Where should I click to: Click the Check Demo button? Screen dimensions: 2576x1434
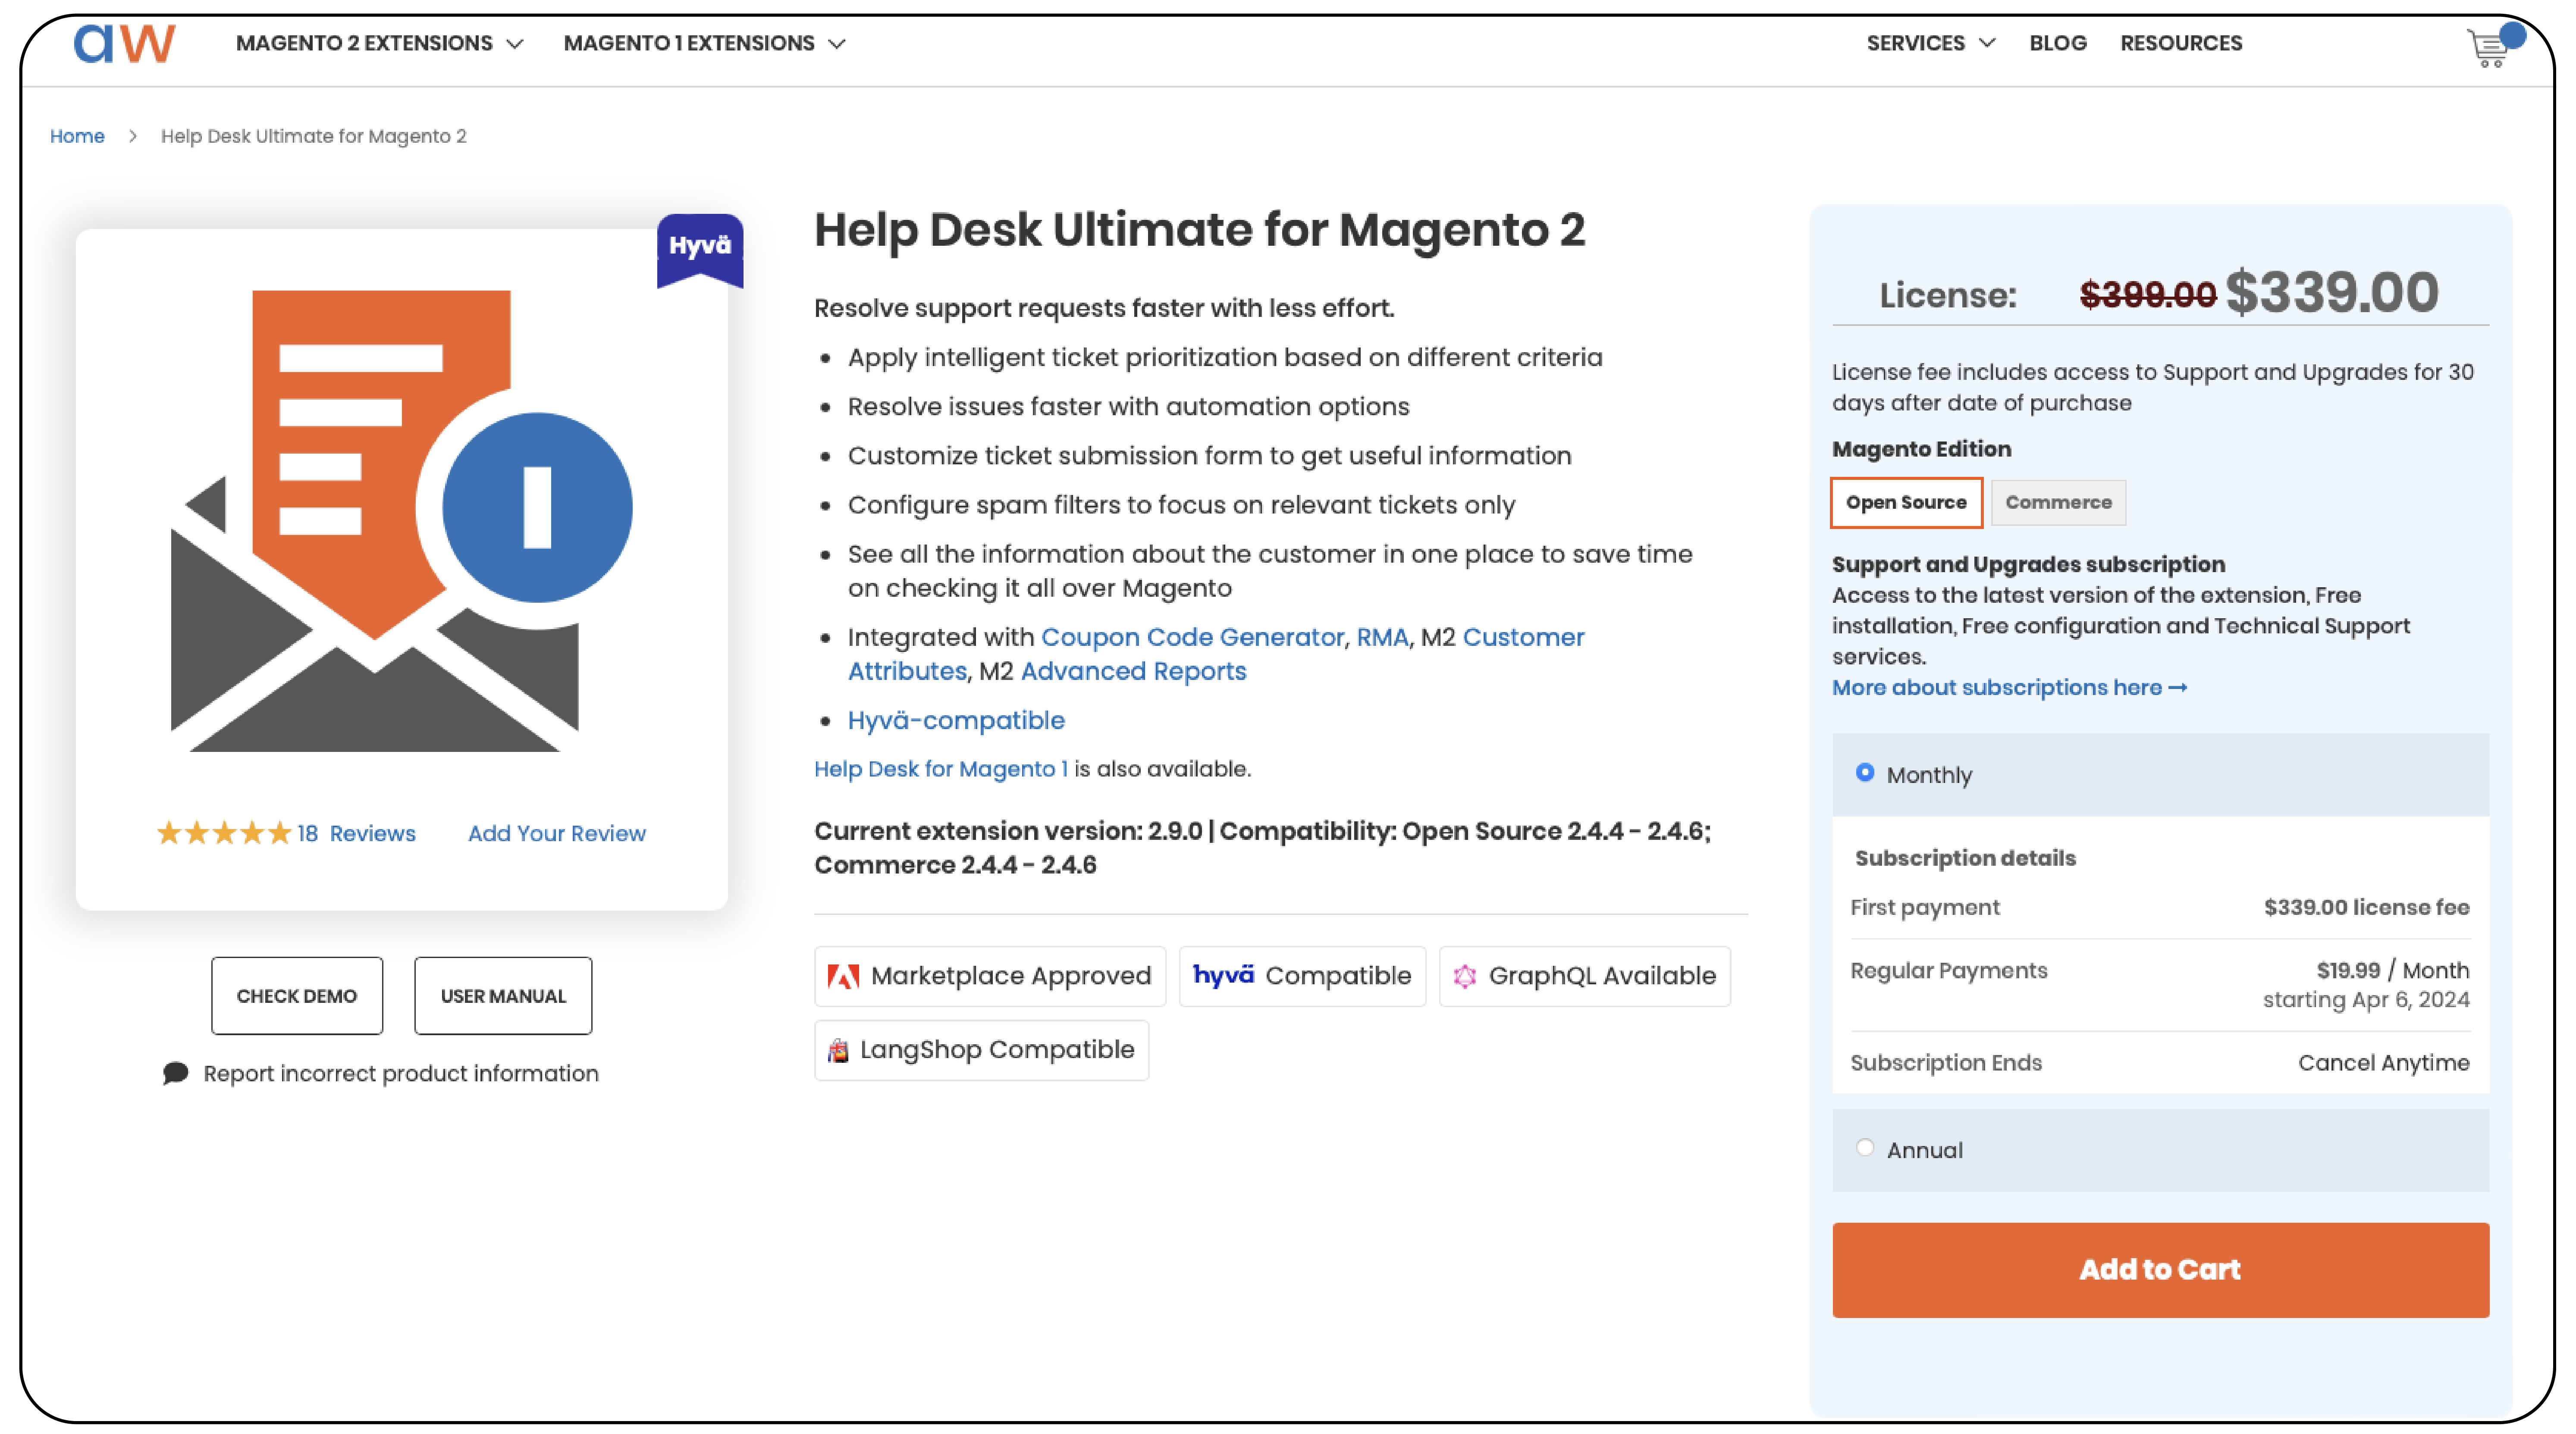pyautogui.click(x=297, y=996)
